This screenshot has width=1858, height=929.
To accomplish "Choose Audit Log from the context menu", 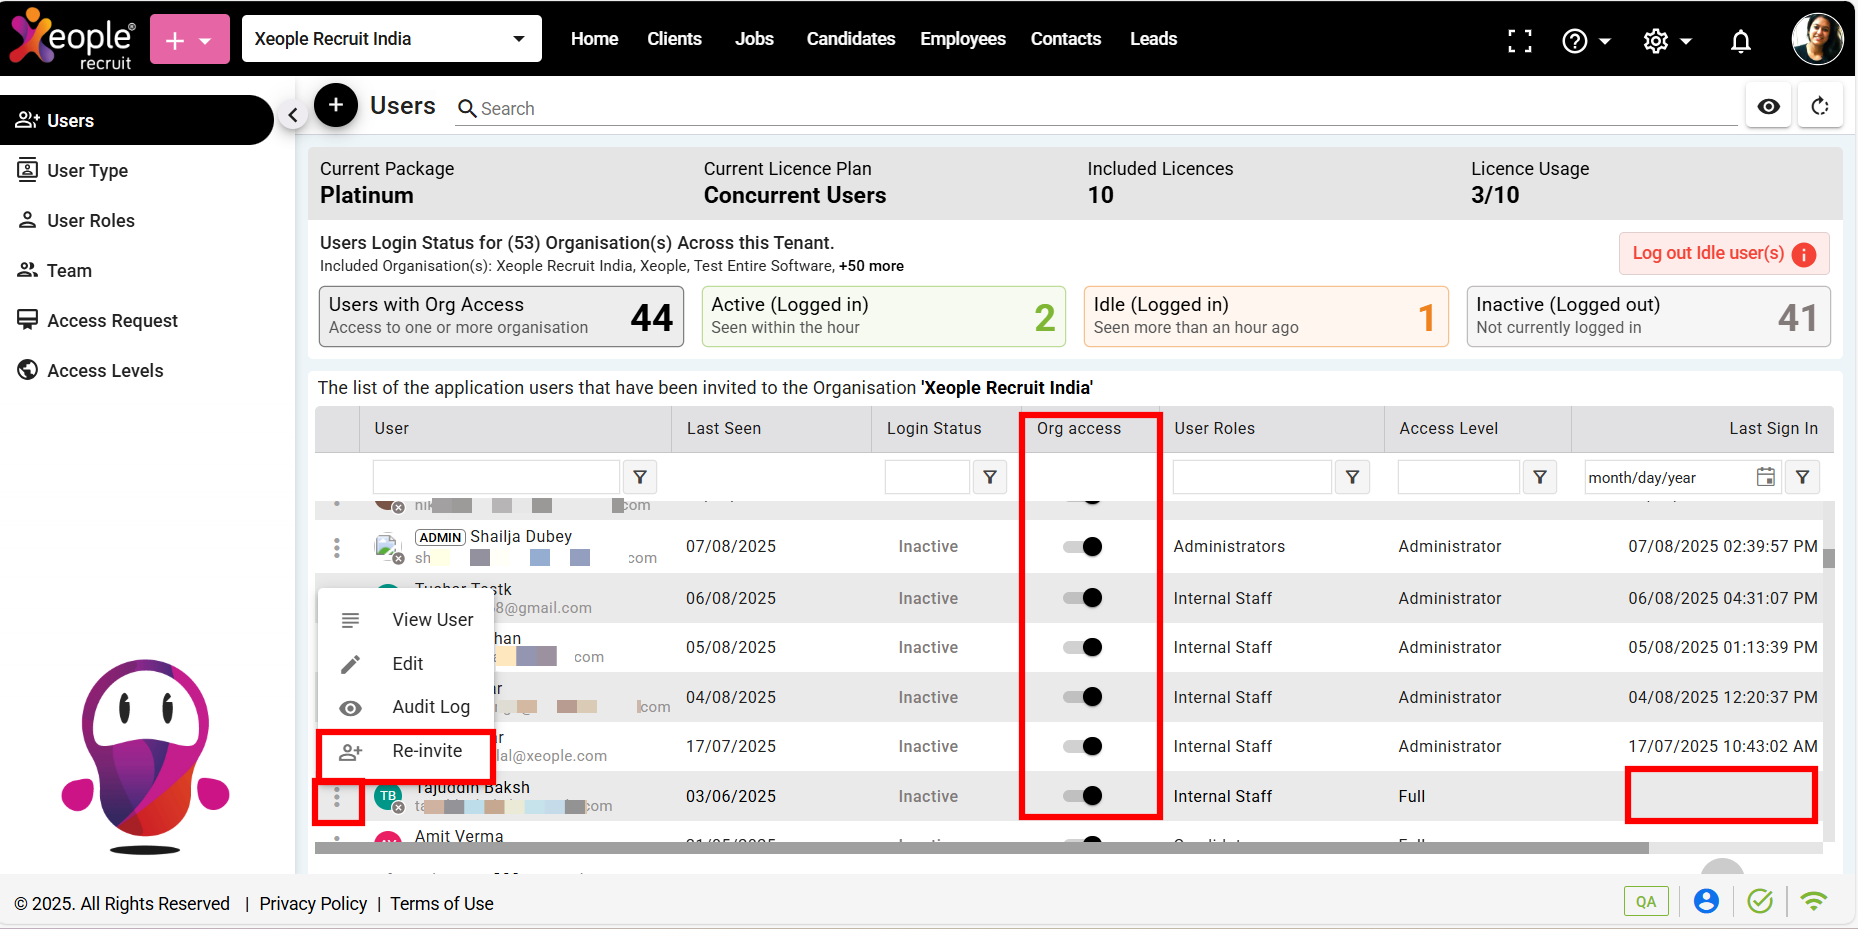I will coord(405,707).
